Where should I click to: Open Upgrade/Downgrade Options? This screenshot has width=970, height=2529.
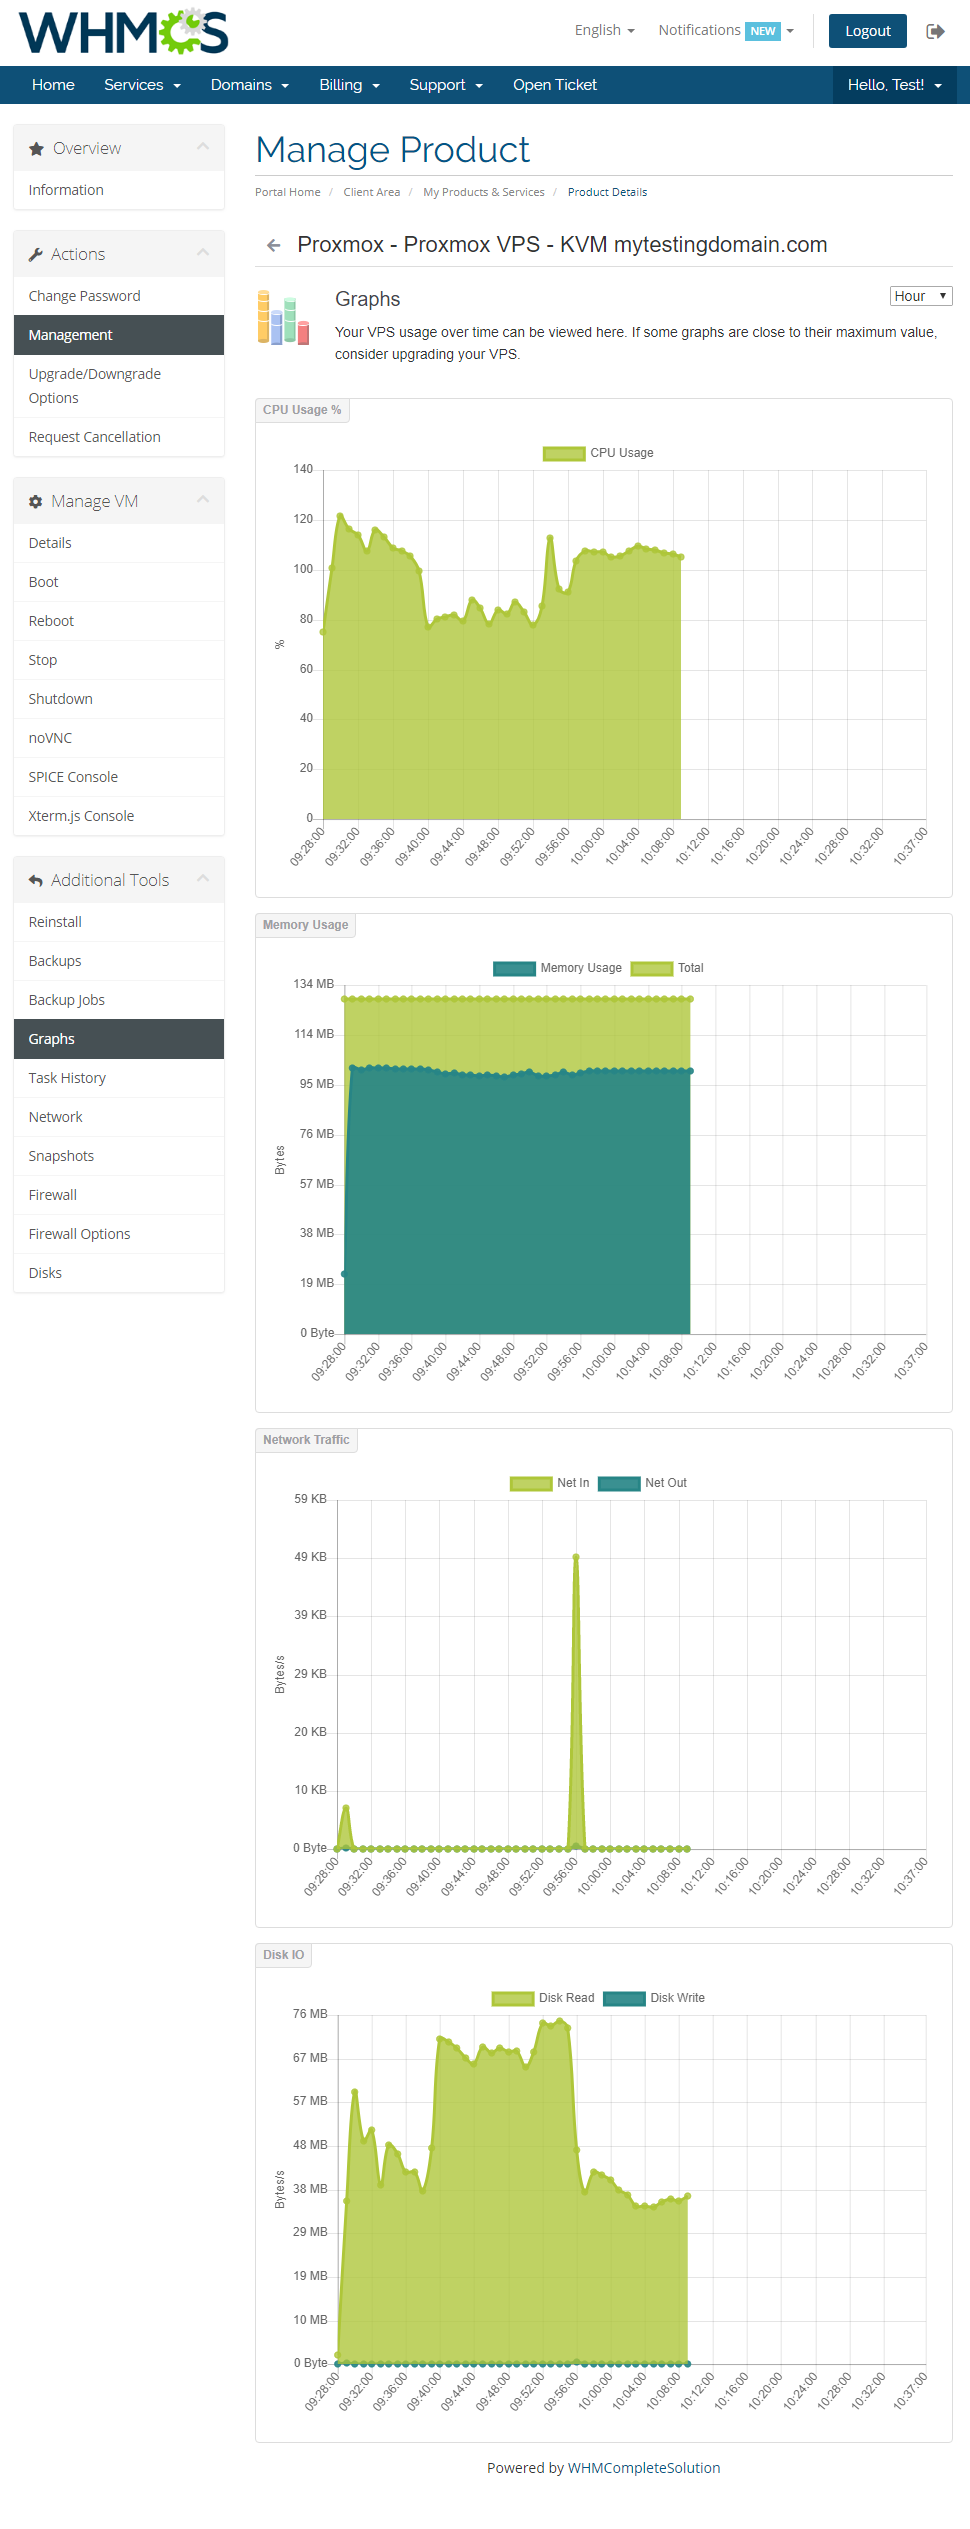(x=119, y=386)
